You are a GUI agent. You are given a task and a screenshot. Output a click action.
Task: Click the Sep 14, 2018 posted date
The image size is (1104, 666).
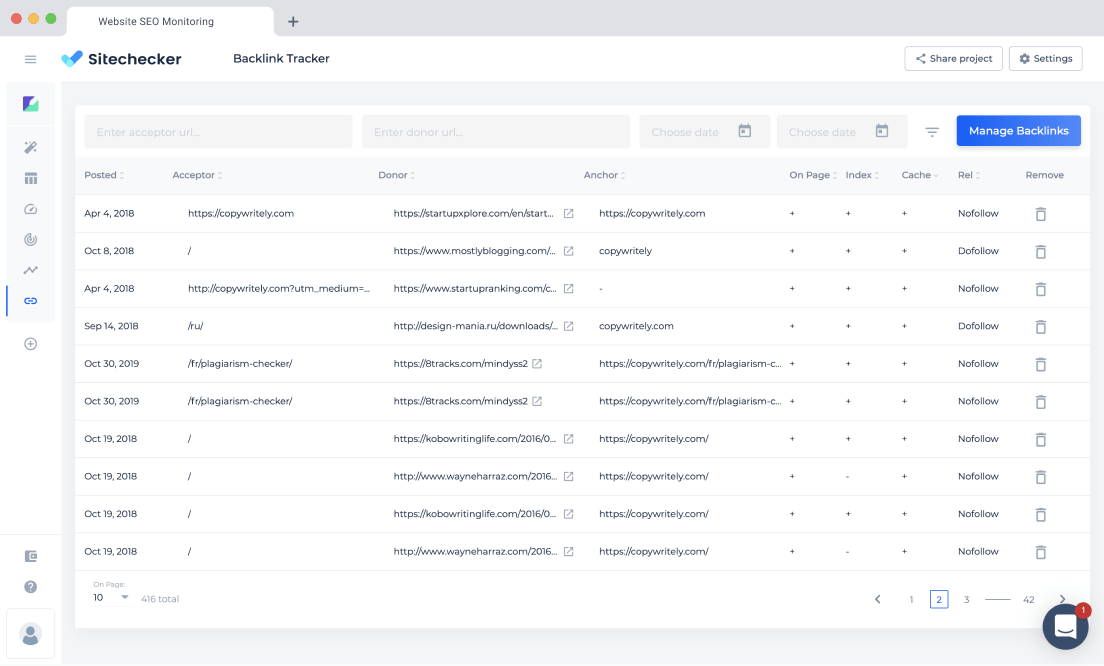(x=111, y=326)
